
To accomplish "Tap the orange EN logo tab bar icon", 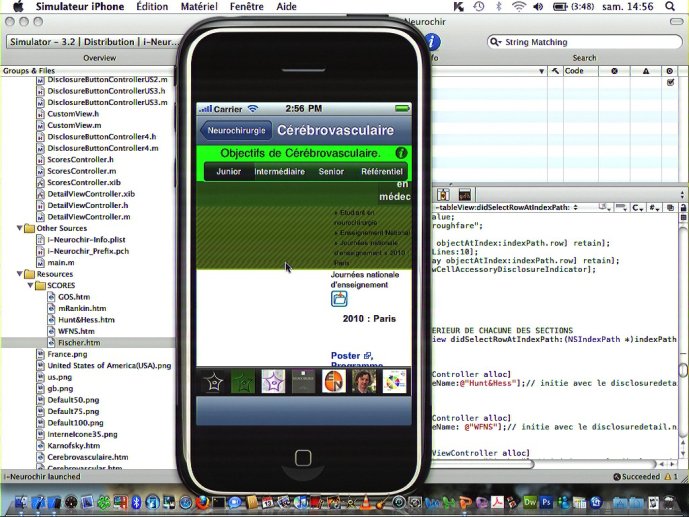I will (334, 382).
